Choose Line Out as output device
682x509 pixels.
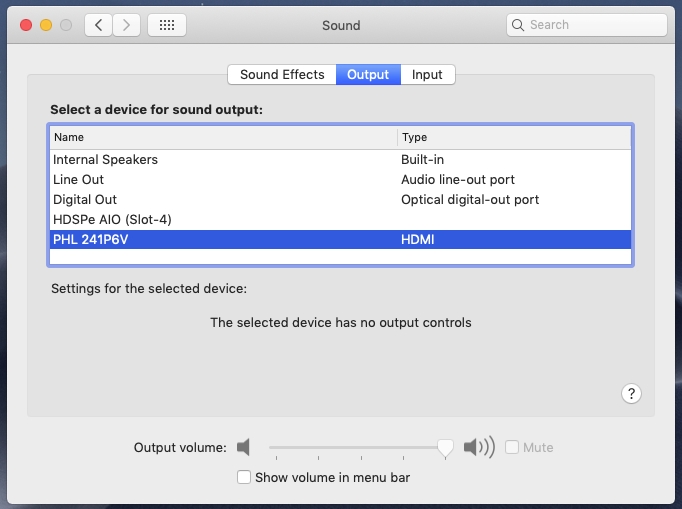pos(341,180)
